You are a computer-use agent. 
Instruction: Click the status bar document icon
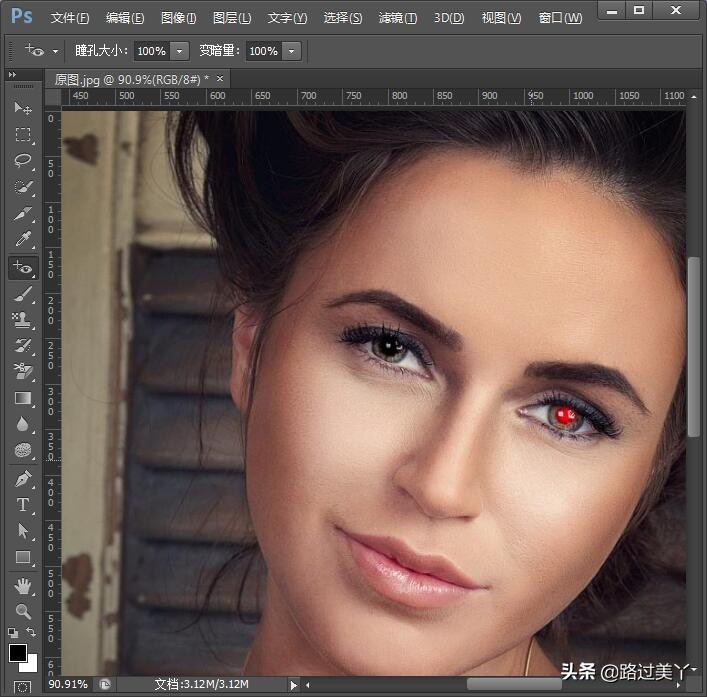(x=105, y=685)
